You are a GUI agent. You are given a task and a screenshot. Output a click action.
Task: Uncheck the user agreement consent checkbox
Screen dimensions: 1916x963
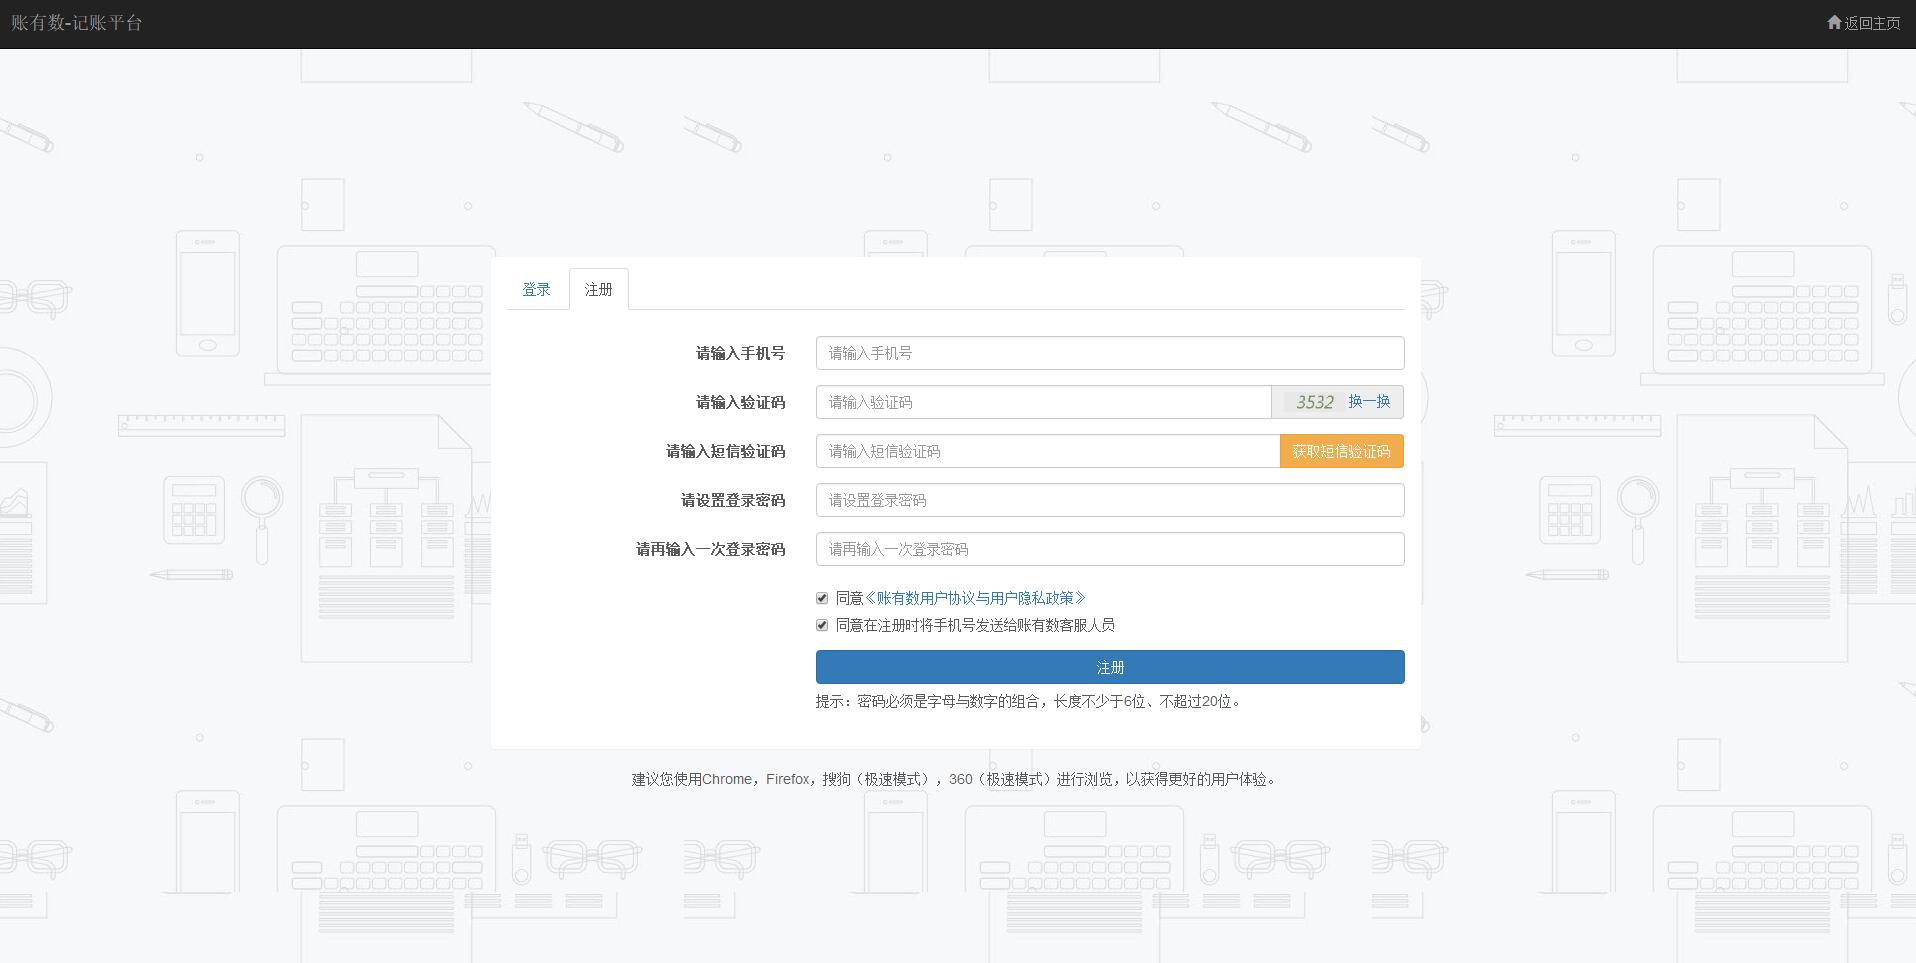pos(822,598)
